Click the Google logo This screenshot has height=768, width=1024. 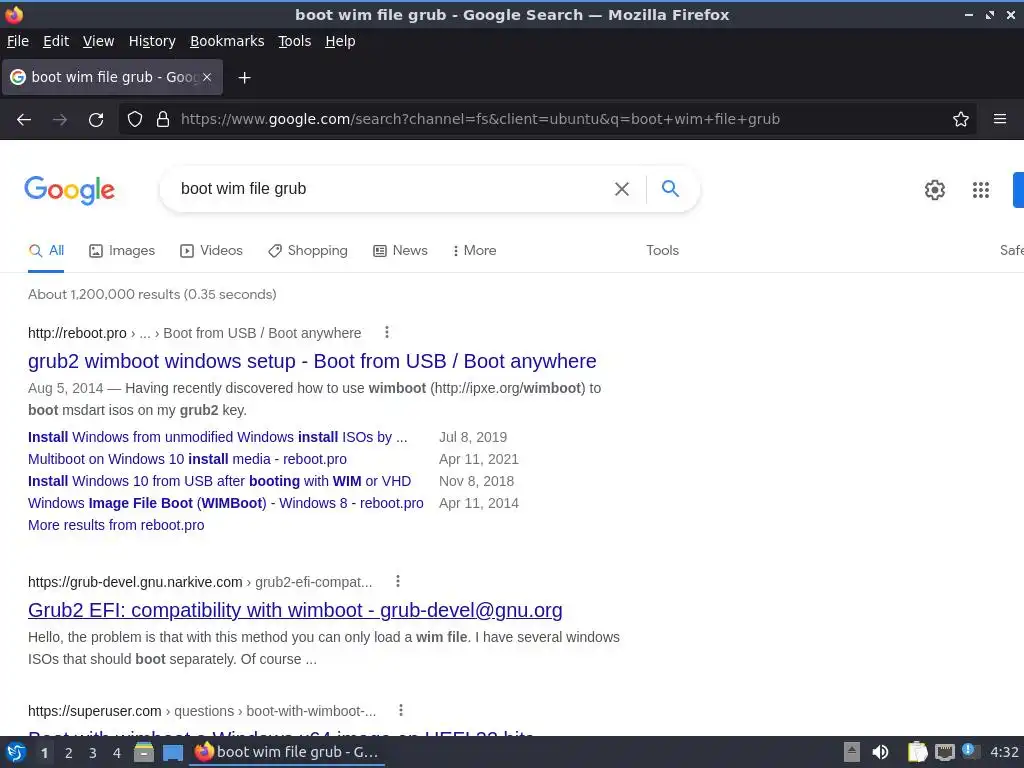(70, 190)
